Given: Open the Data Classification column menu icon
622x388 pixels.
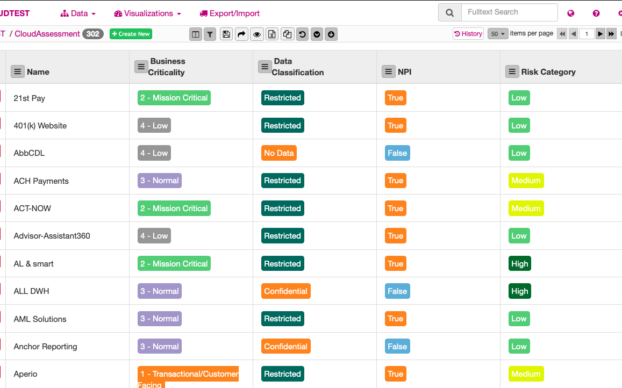Looking at the screenshot, I should pyautogui.click(x=265, y=66).
